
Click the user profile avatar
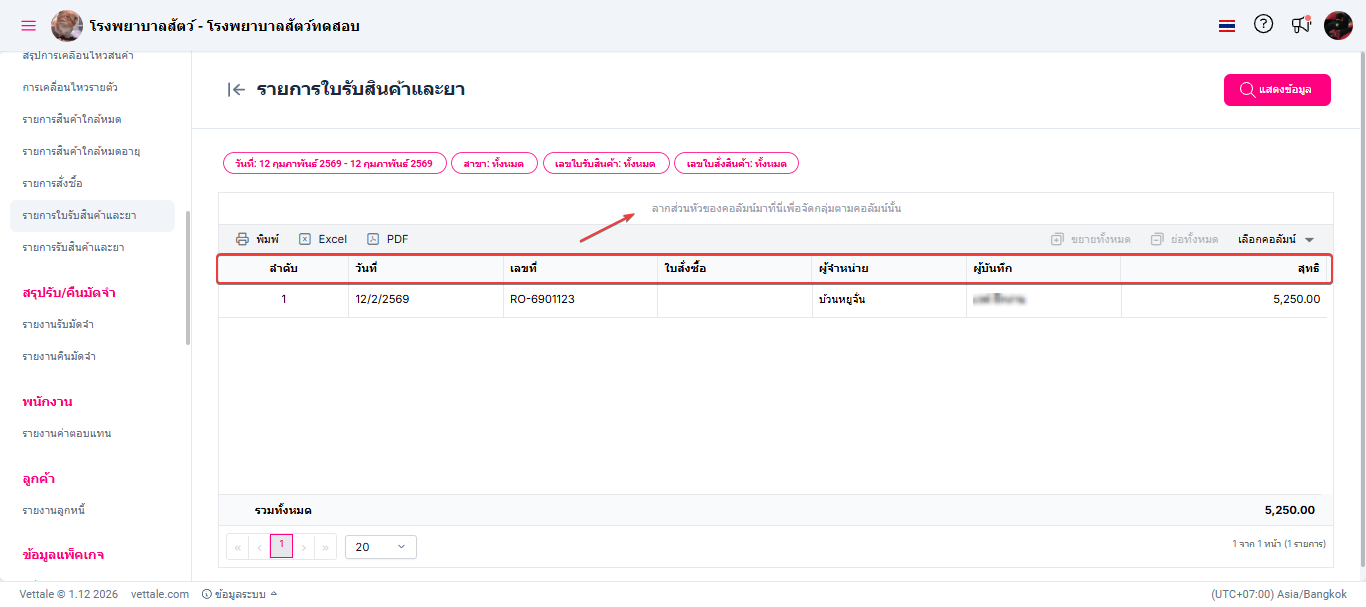coord(1338,25)
